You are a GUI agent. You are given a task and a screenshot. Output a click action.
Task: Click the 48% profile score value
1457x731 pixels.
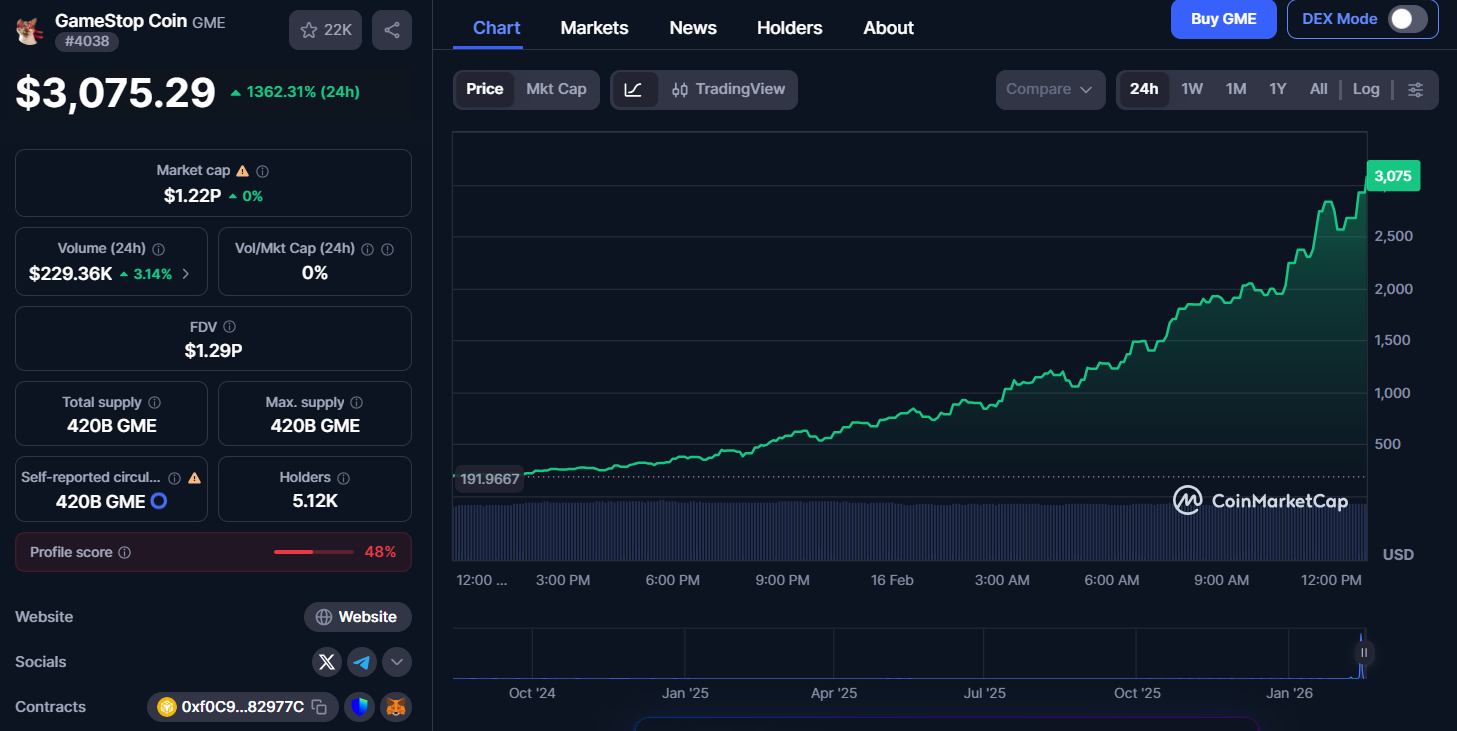point(380,552)
